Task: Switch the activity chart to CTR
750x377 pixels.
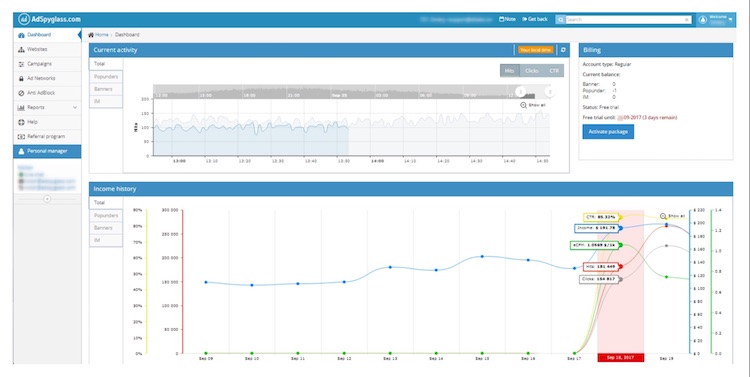Action: pos(554,71)
